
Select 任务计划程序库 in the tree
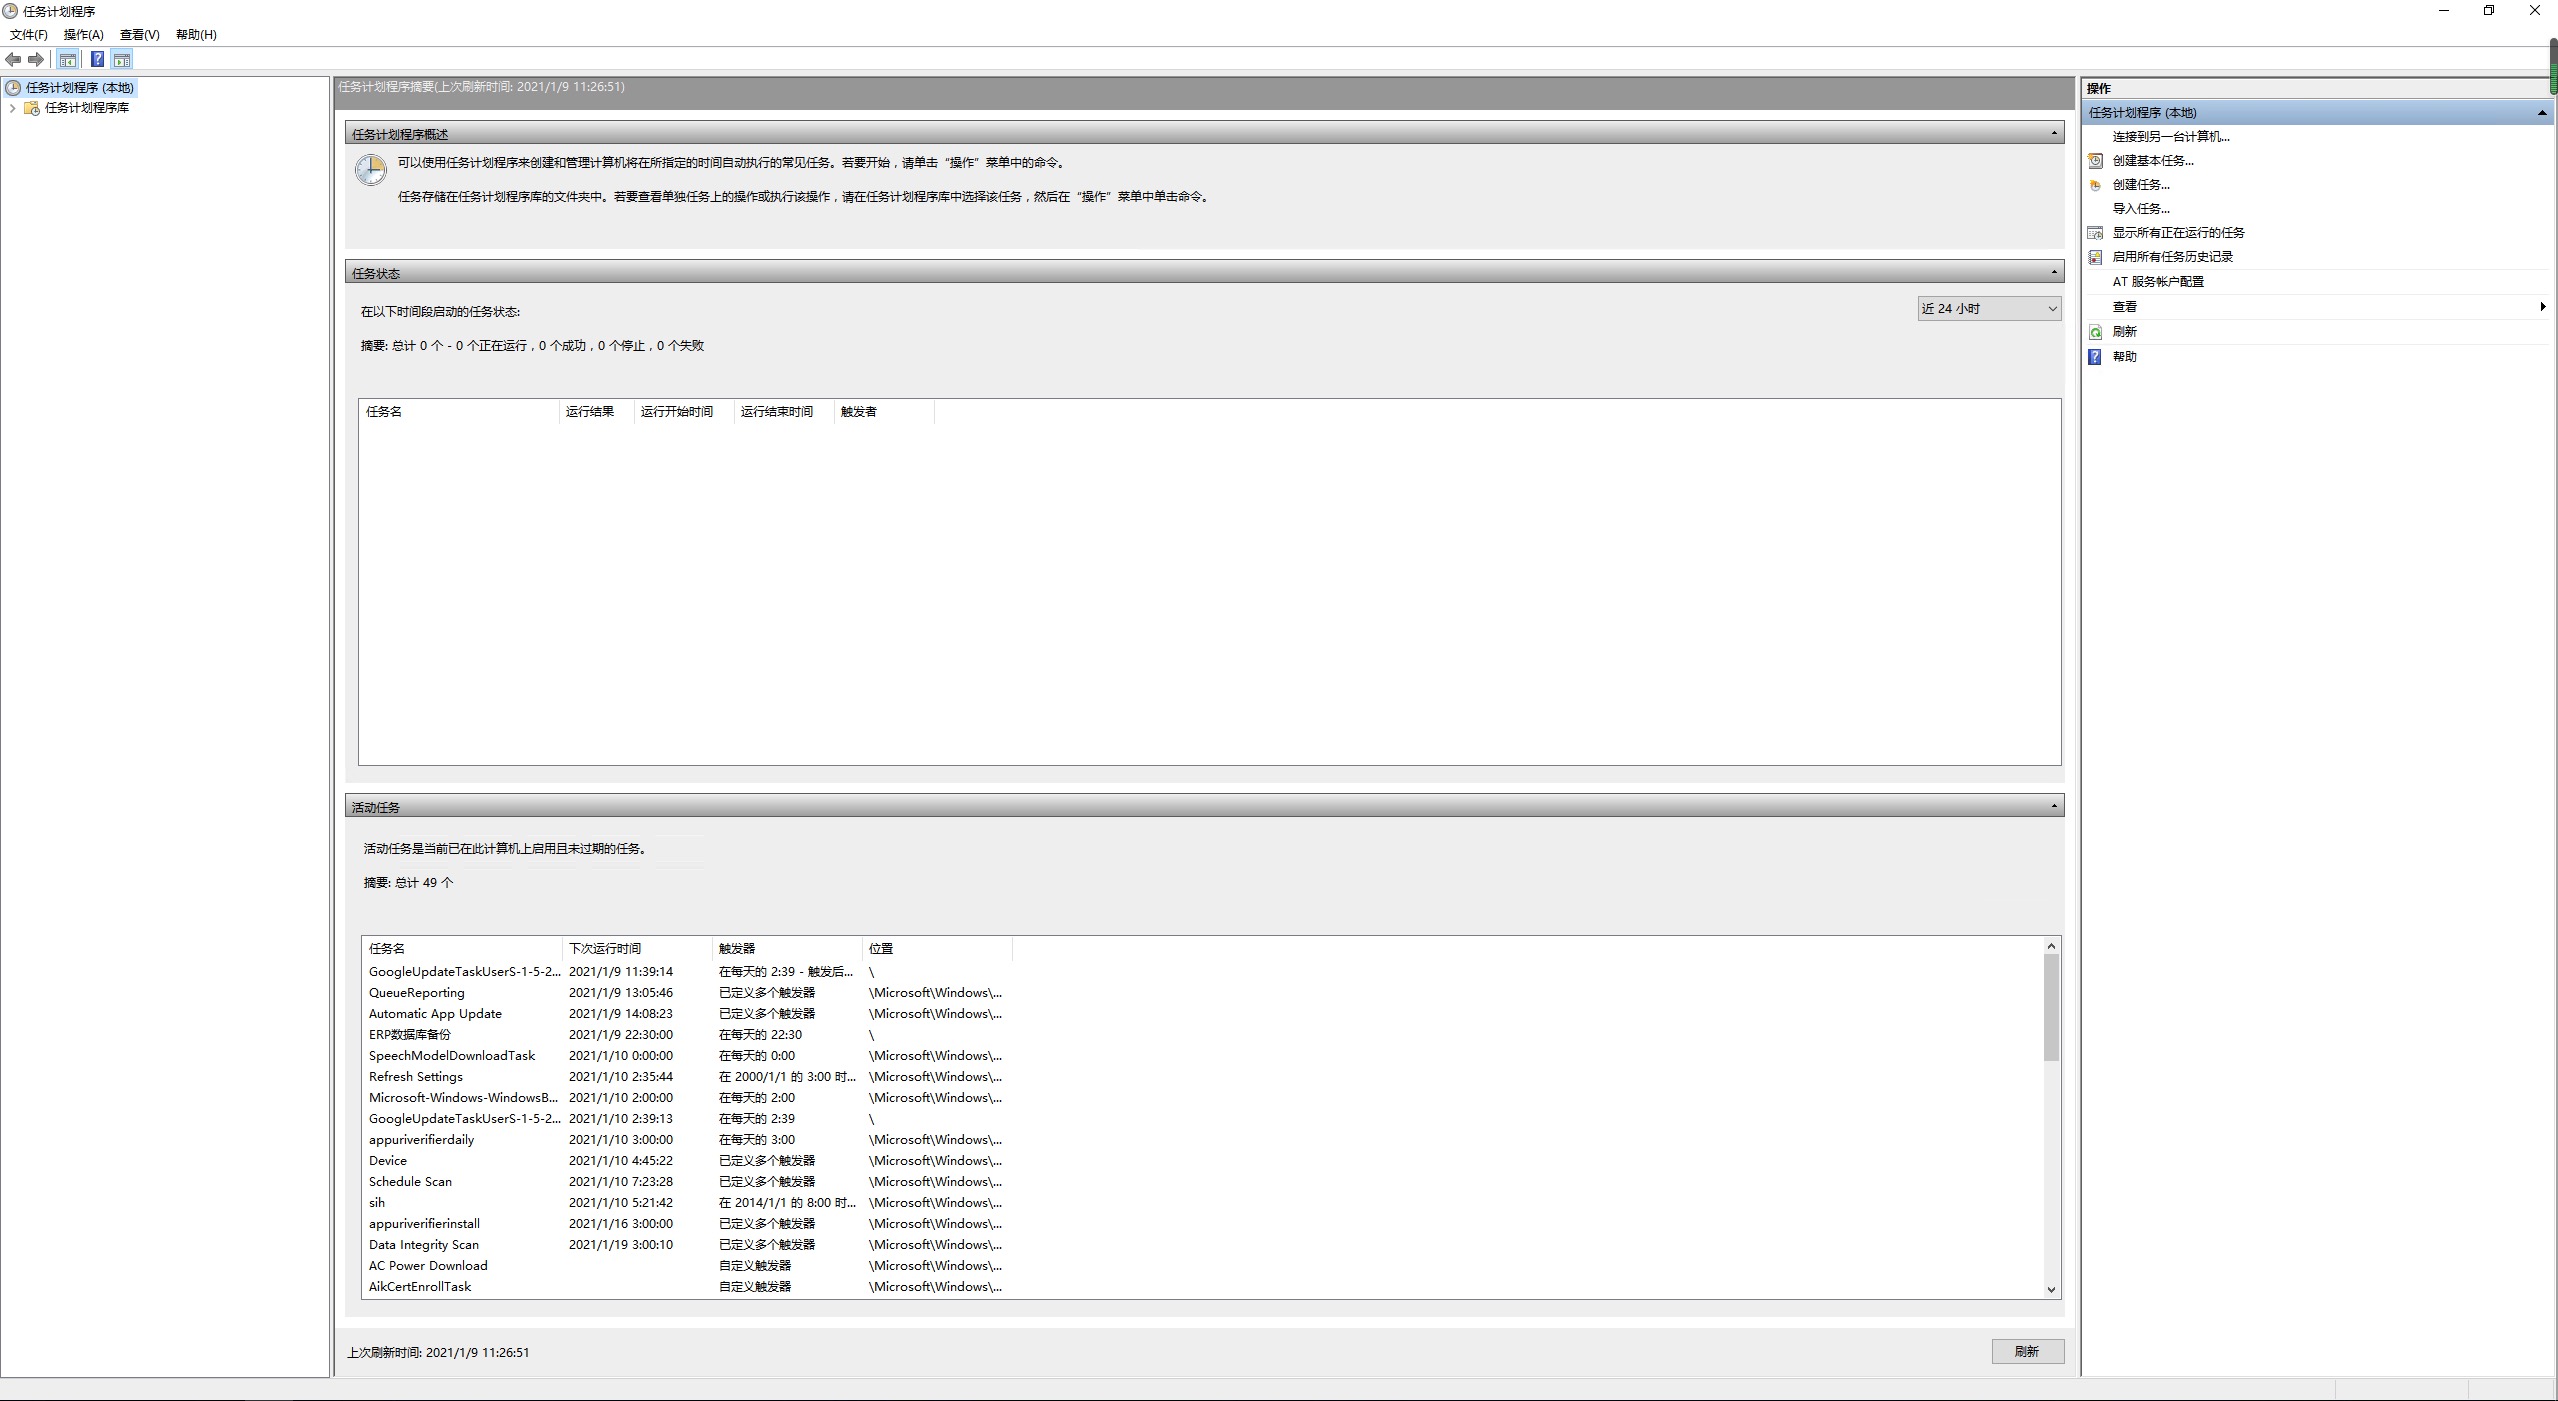pos(87,108)
